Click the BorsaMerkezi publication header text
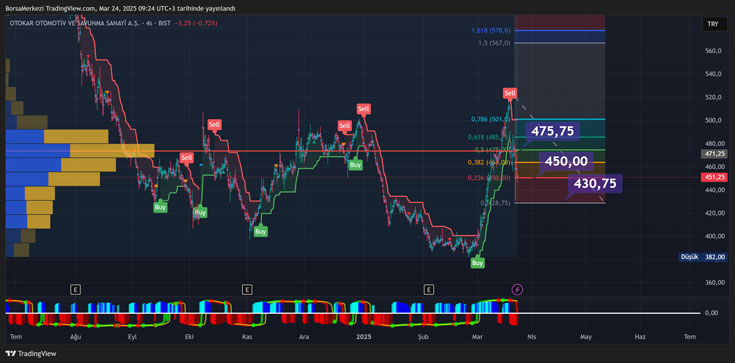The image size is (735, 363). (120, 8)
